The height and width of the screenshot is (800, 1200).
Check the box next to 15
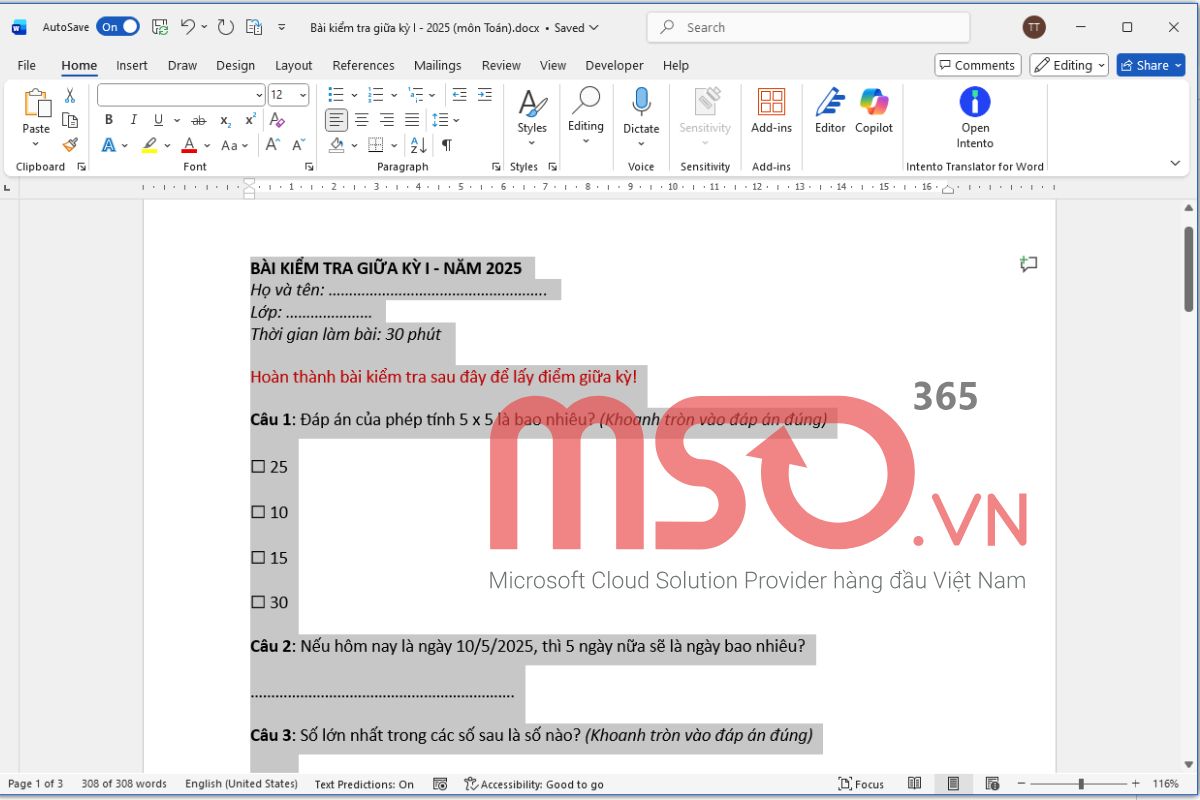coord(258,557)
